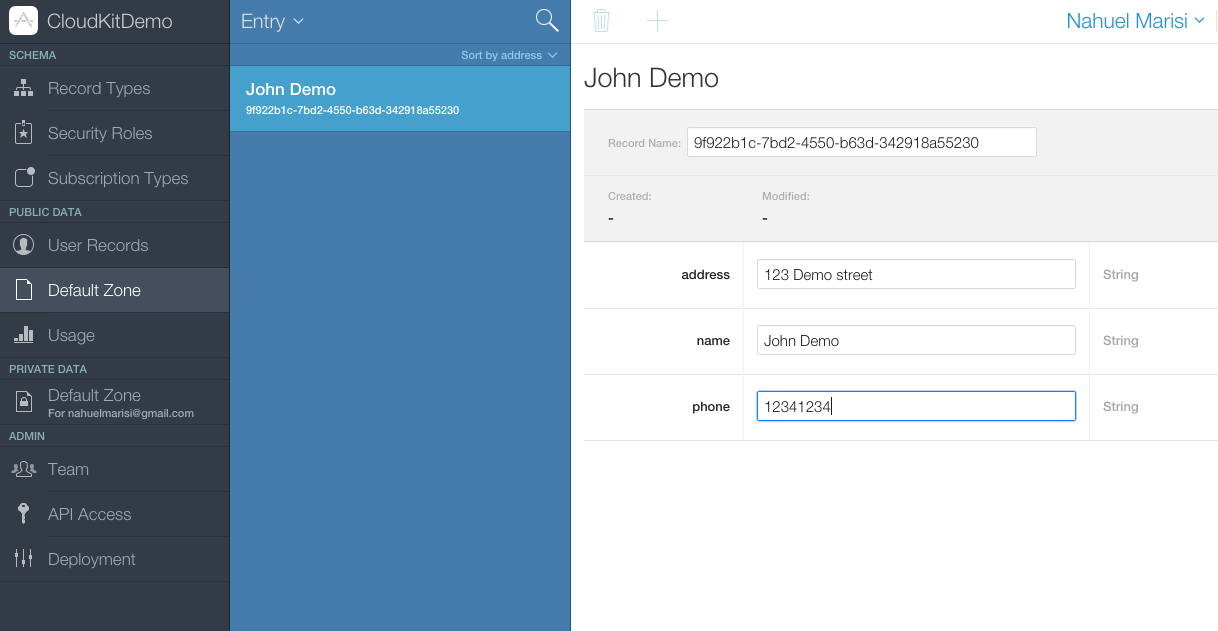Click the PRIVATE DATA section header
1218x631 pixels.
pos(48,369)
